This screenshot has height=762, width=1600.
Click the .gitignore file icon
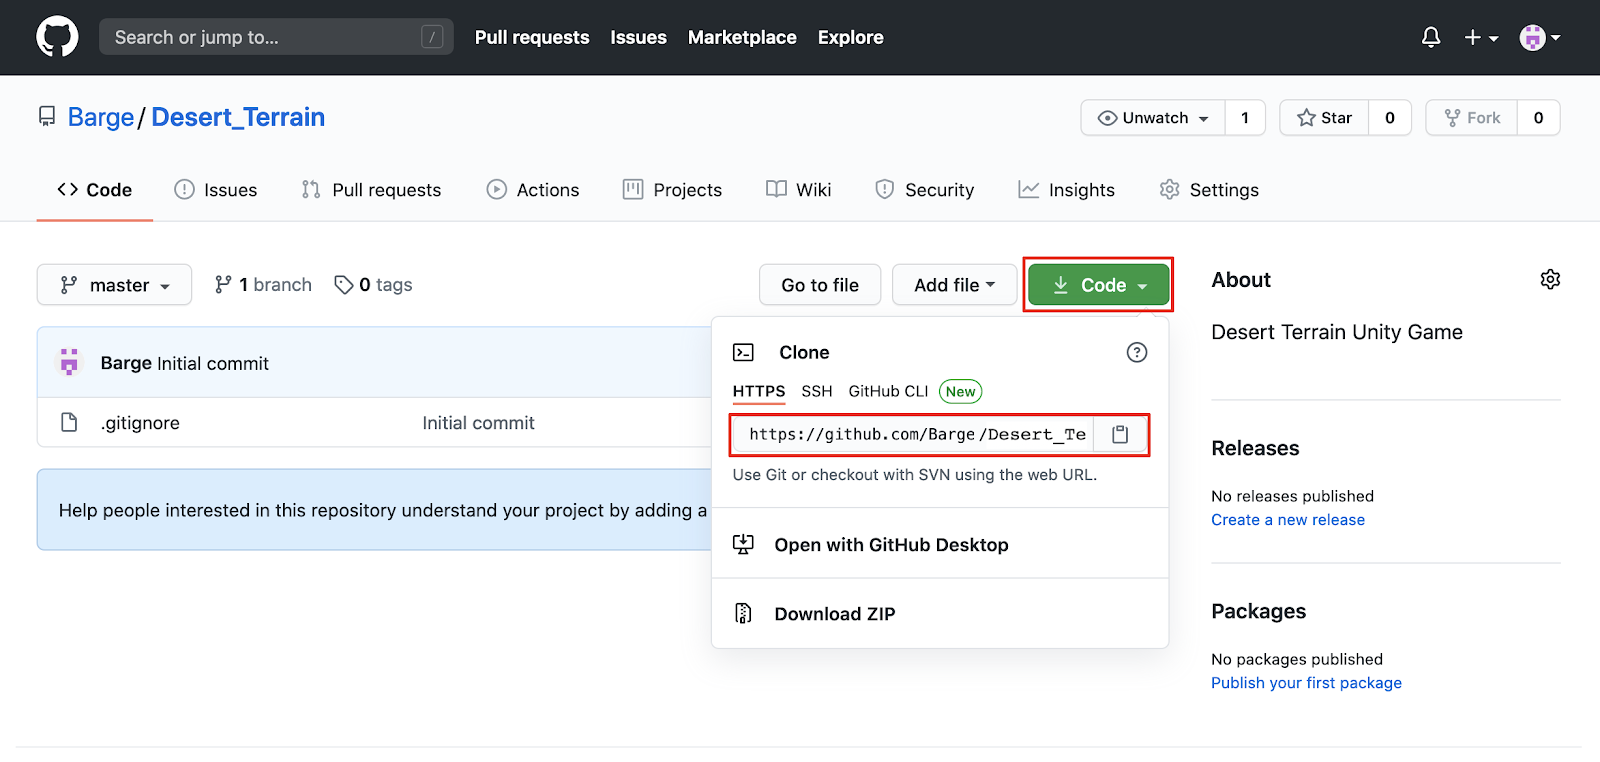(69, 423)
